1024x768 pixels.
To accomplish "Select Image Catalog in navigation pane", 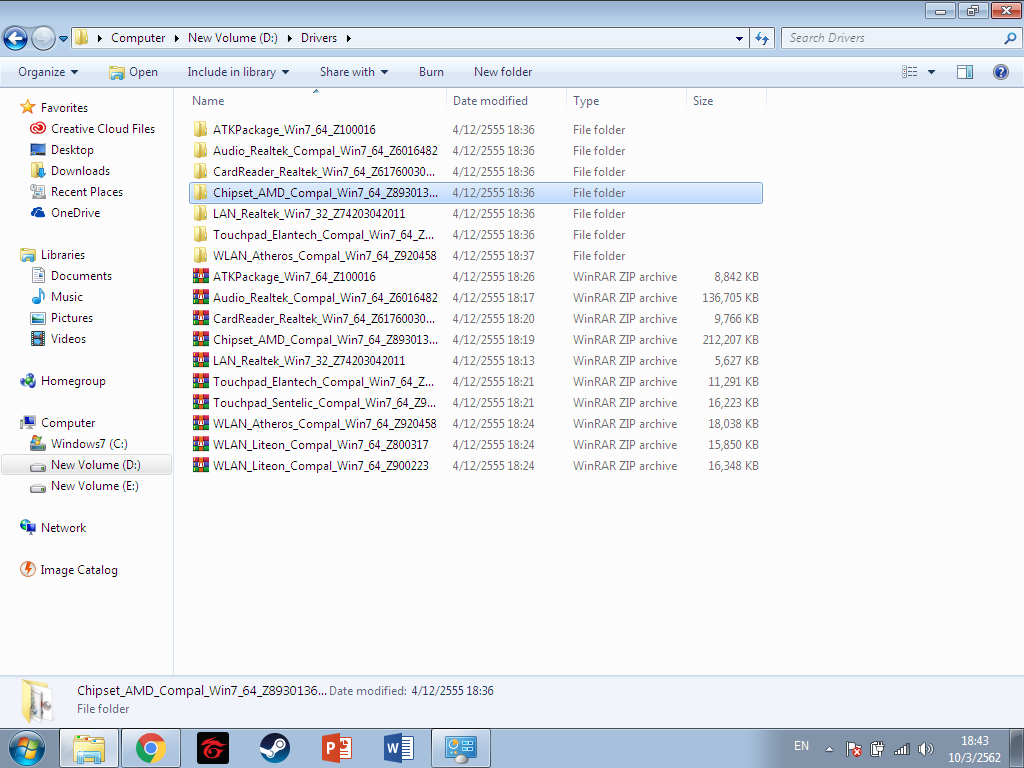I will pyautogui.click(x=69, y=569).
